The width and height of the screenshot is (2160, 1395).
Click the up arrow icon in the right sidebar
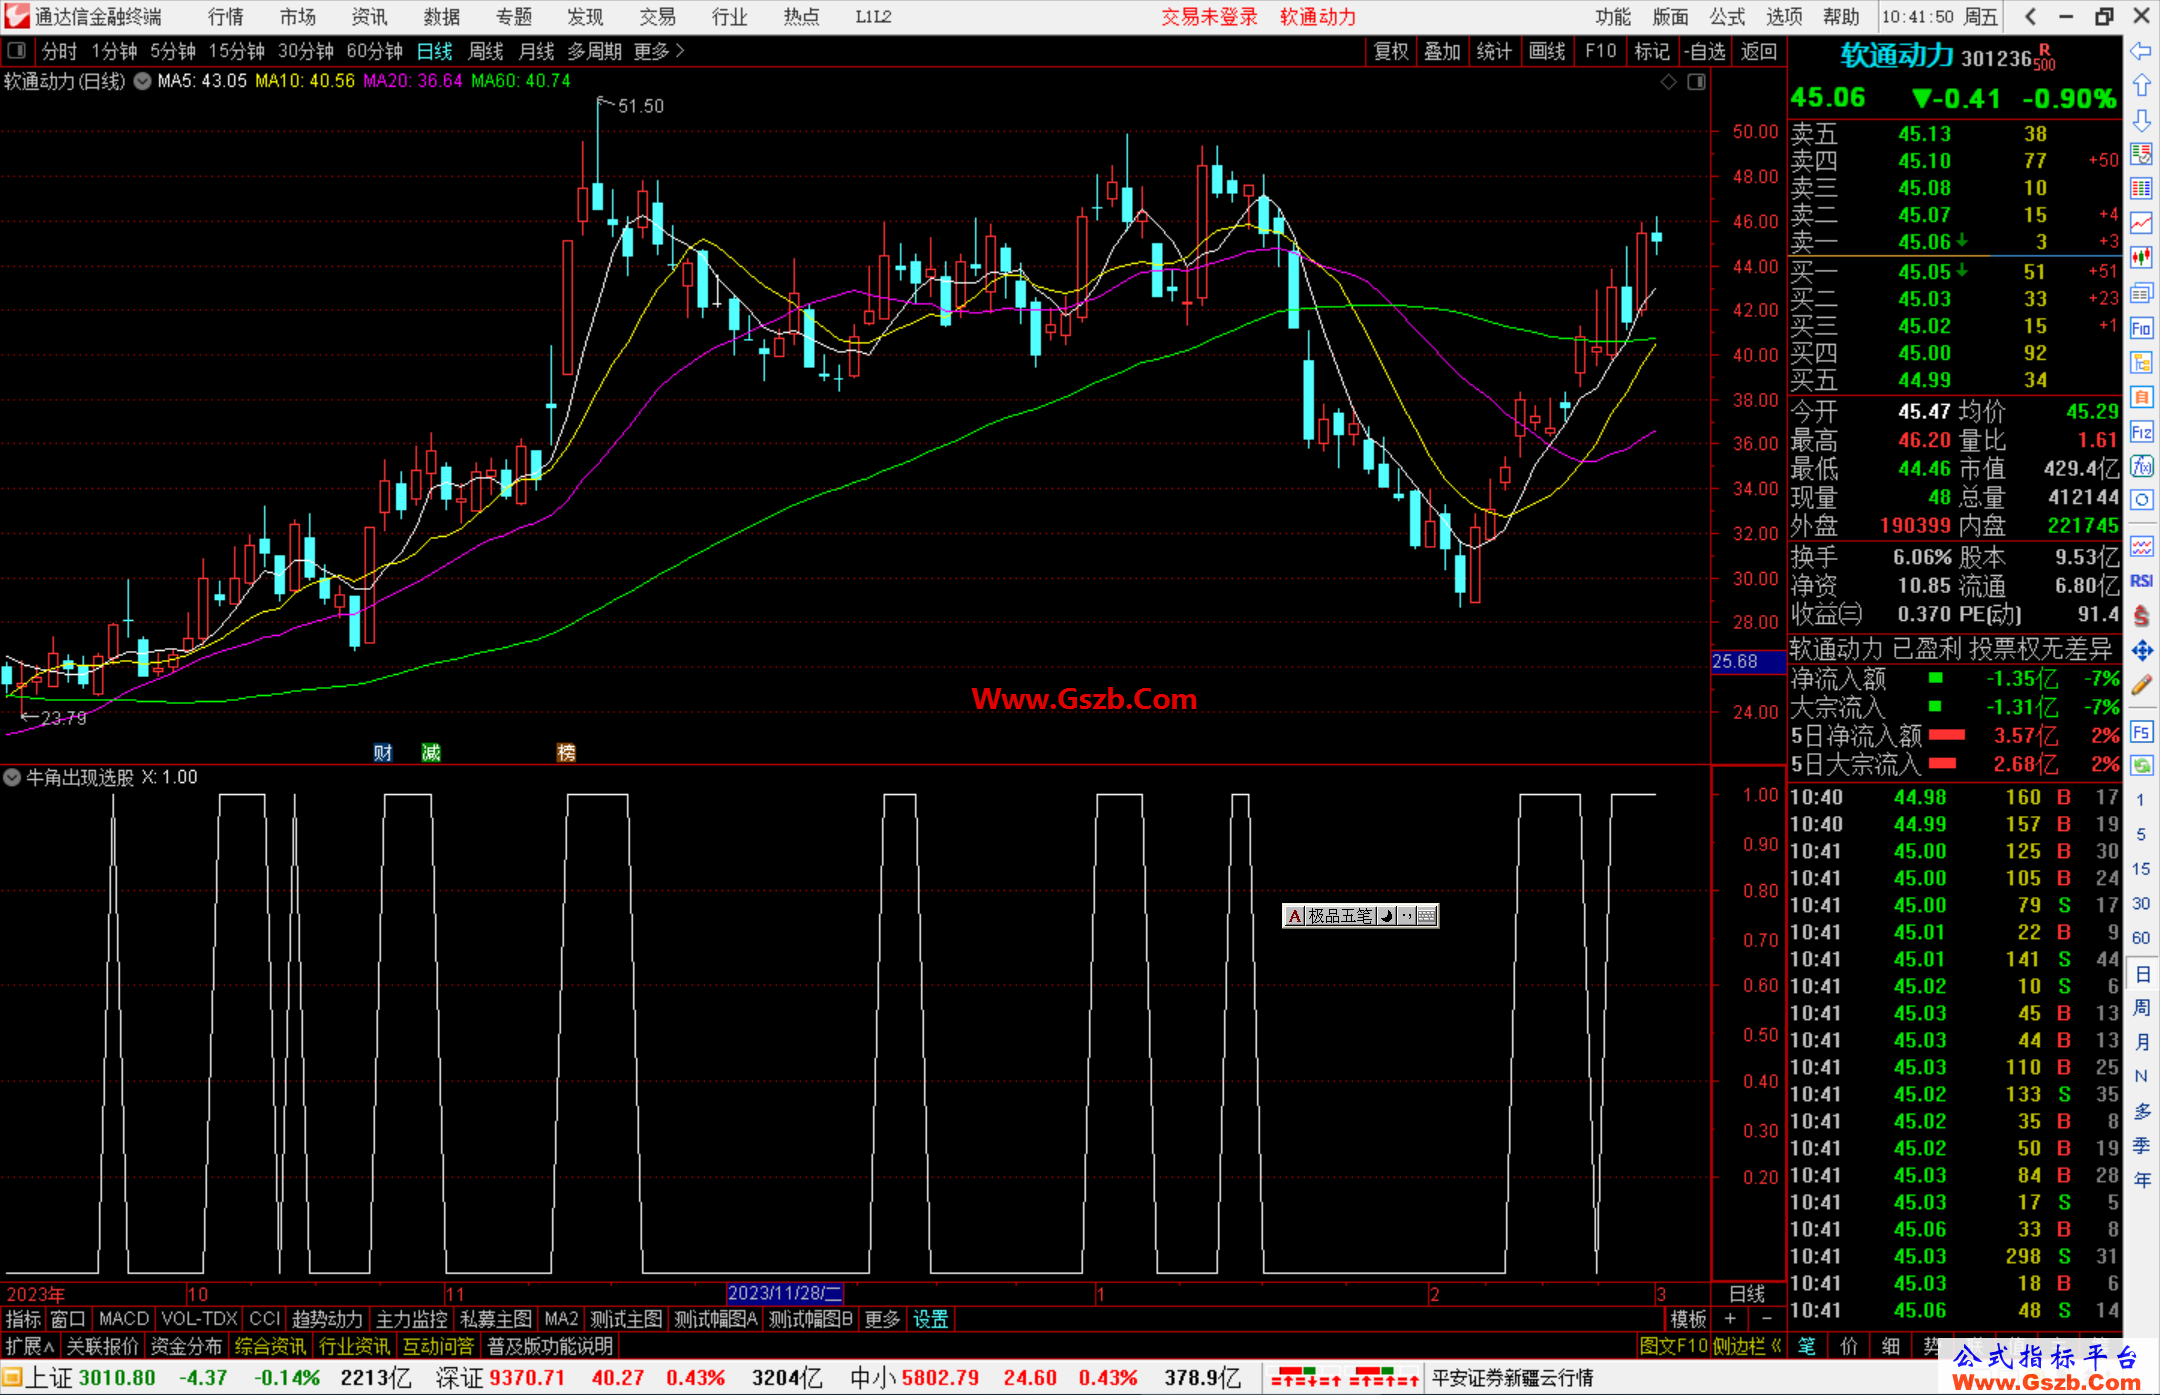(2141, 86)
